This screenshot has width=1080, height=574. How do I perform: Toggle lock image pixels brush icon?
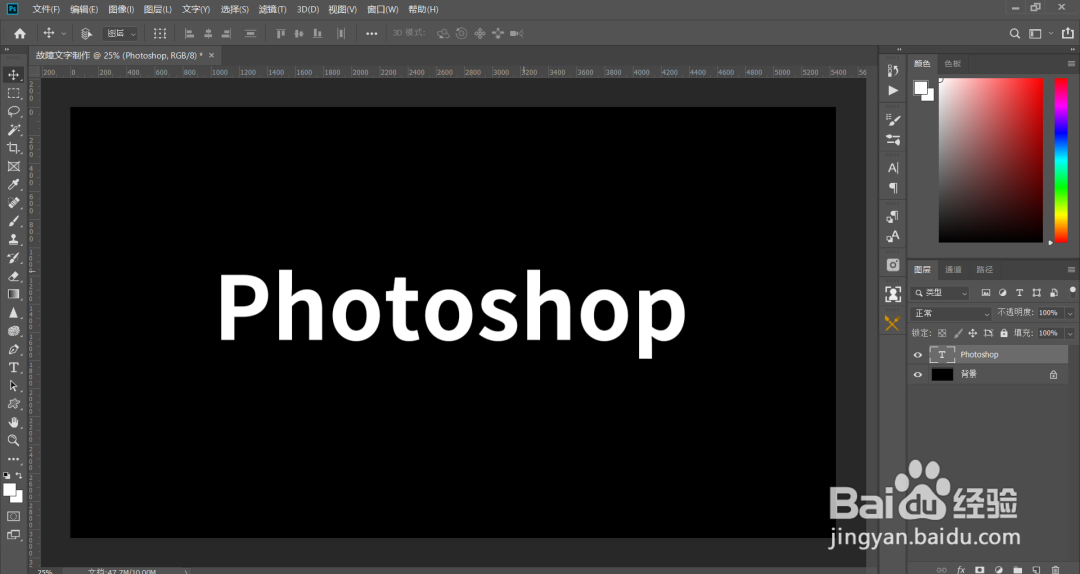958,334
